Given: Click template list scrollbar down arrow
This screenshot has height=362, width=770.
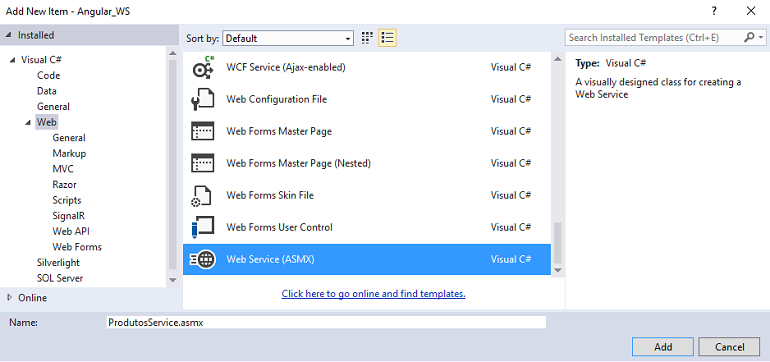Looking at the screenshot, I should coord(557,270).
